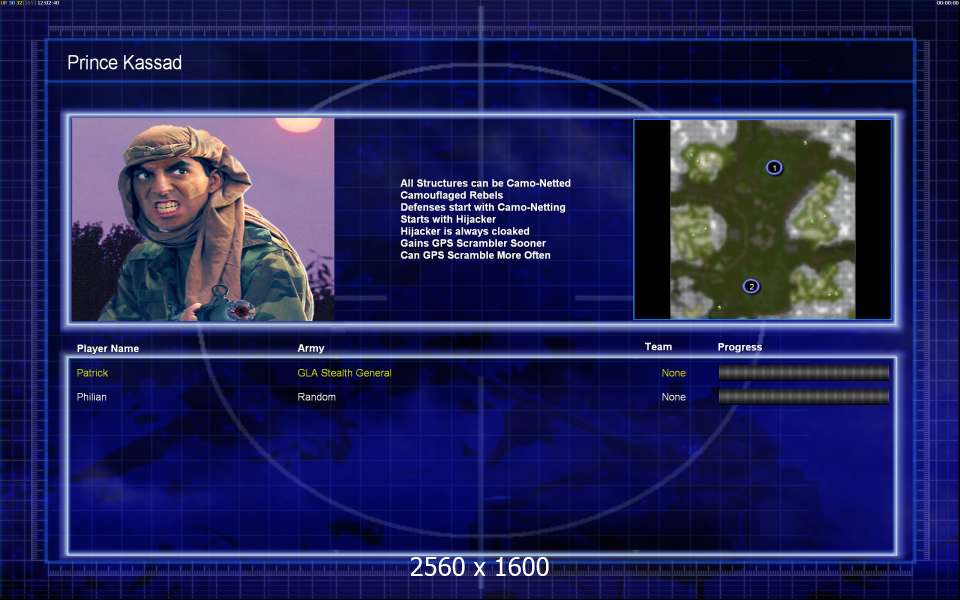Click the map preview thumbnail
This screenshot has height=600, width=960.
pyautogui.click(x=762, y=219)
